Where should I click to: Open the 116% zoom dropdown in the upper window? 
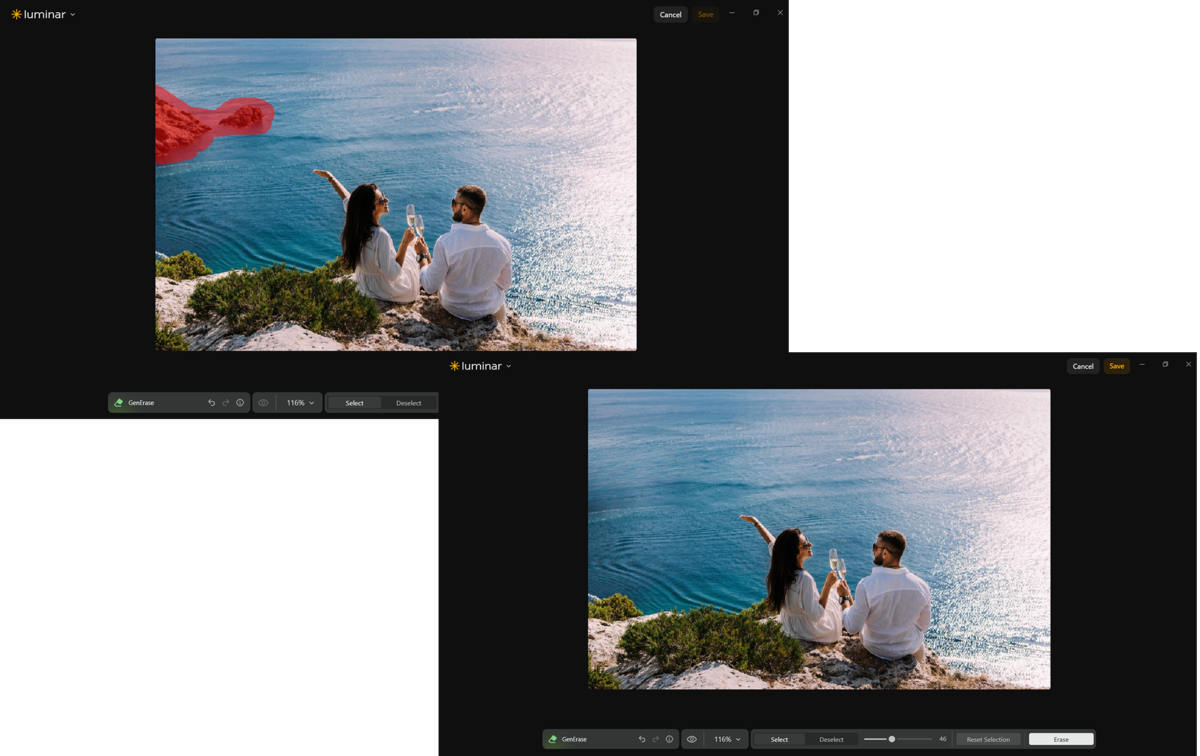click(x=300, y=403)
